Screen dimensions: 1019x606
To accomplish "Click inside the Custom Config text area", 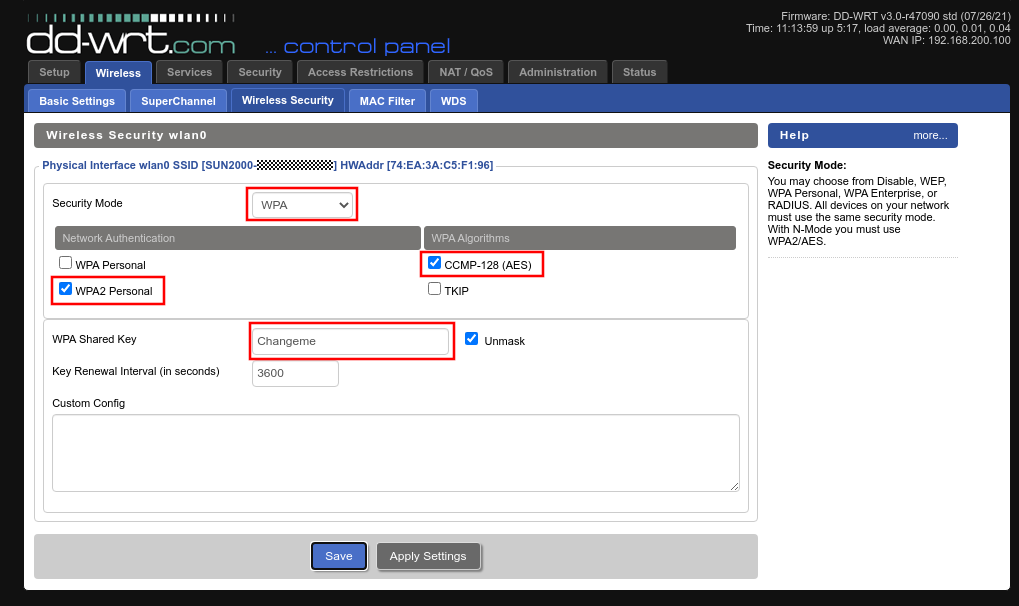I will pyautogui.click(x=396, y=453).
